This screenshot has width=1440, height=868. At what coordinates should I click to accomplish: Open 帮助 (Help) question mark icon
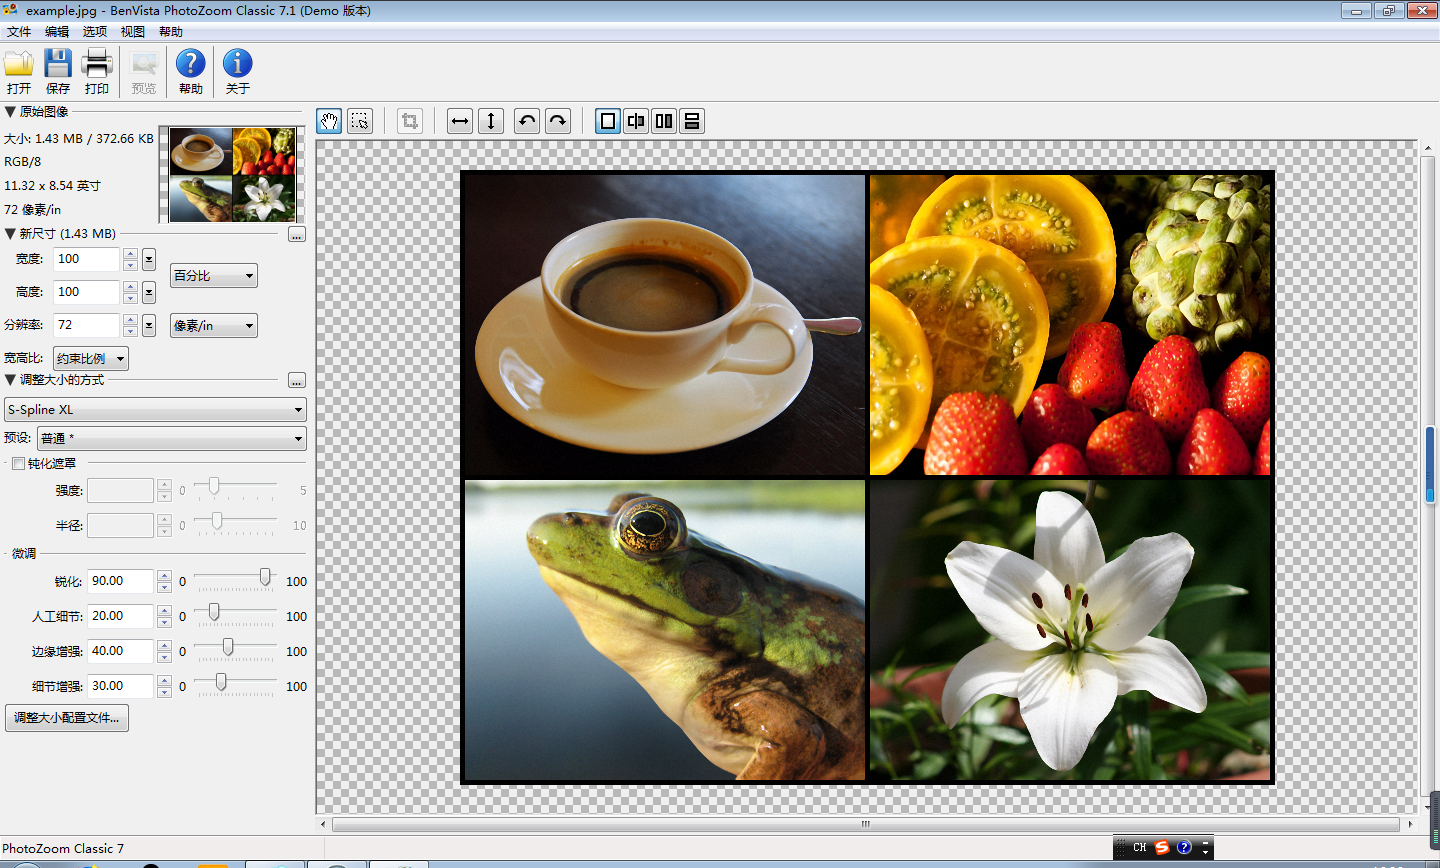[190, 63]
